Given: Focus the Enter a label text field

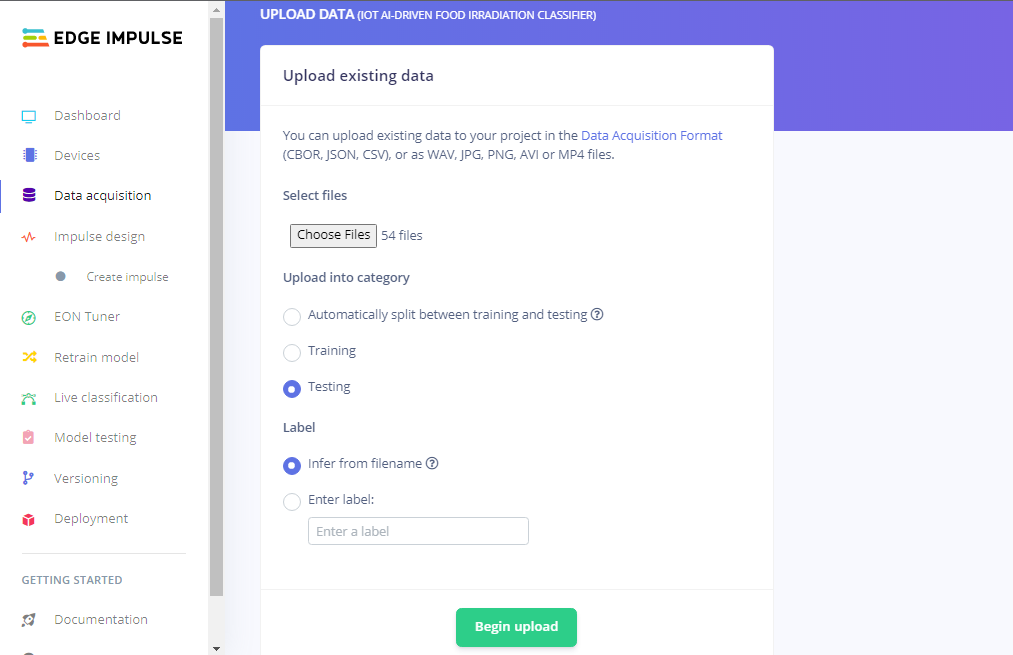Looking at the screenshot, I should 418,531.
